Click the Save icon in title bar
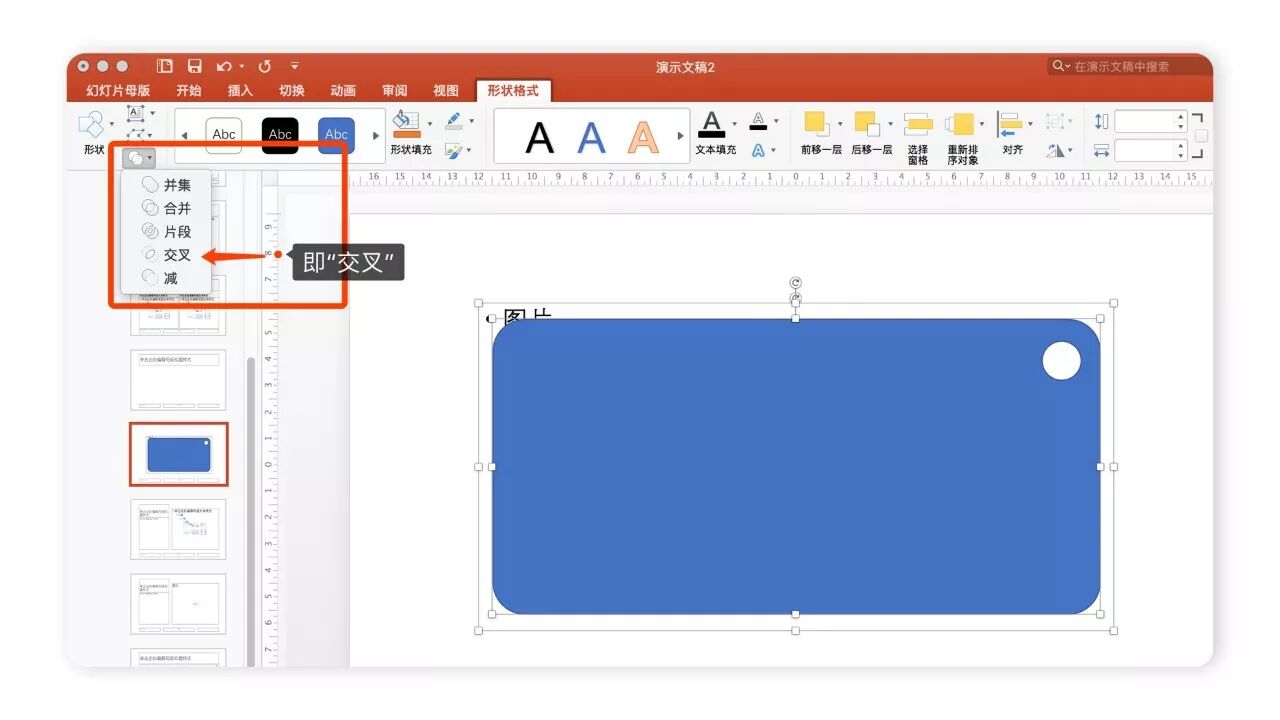1280x720 pixels. tap(195, 66)
